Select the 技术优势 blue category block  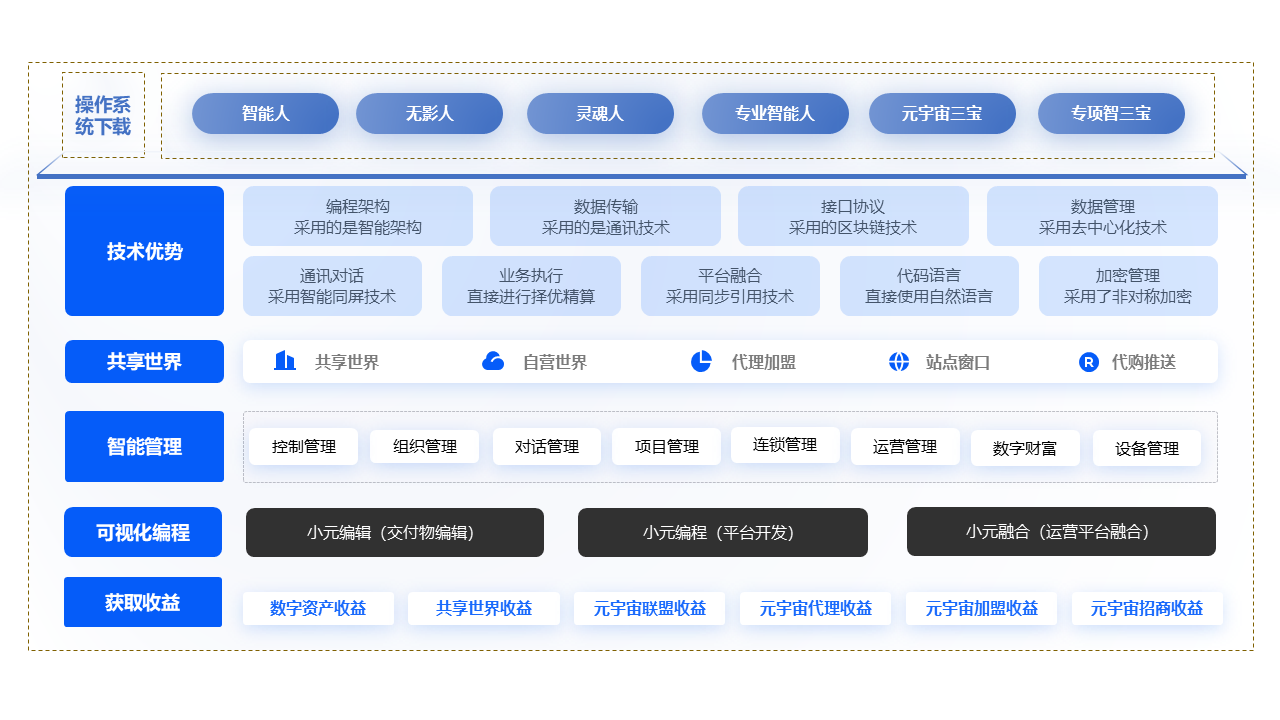144,251
